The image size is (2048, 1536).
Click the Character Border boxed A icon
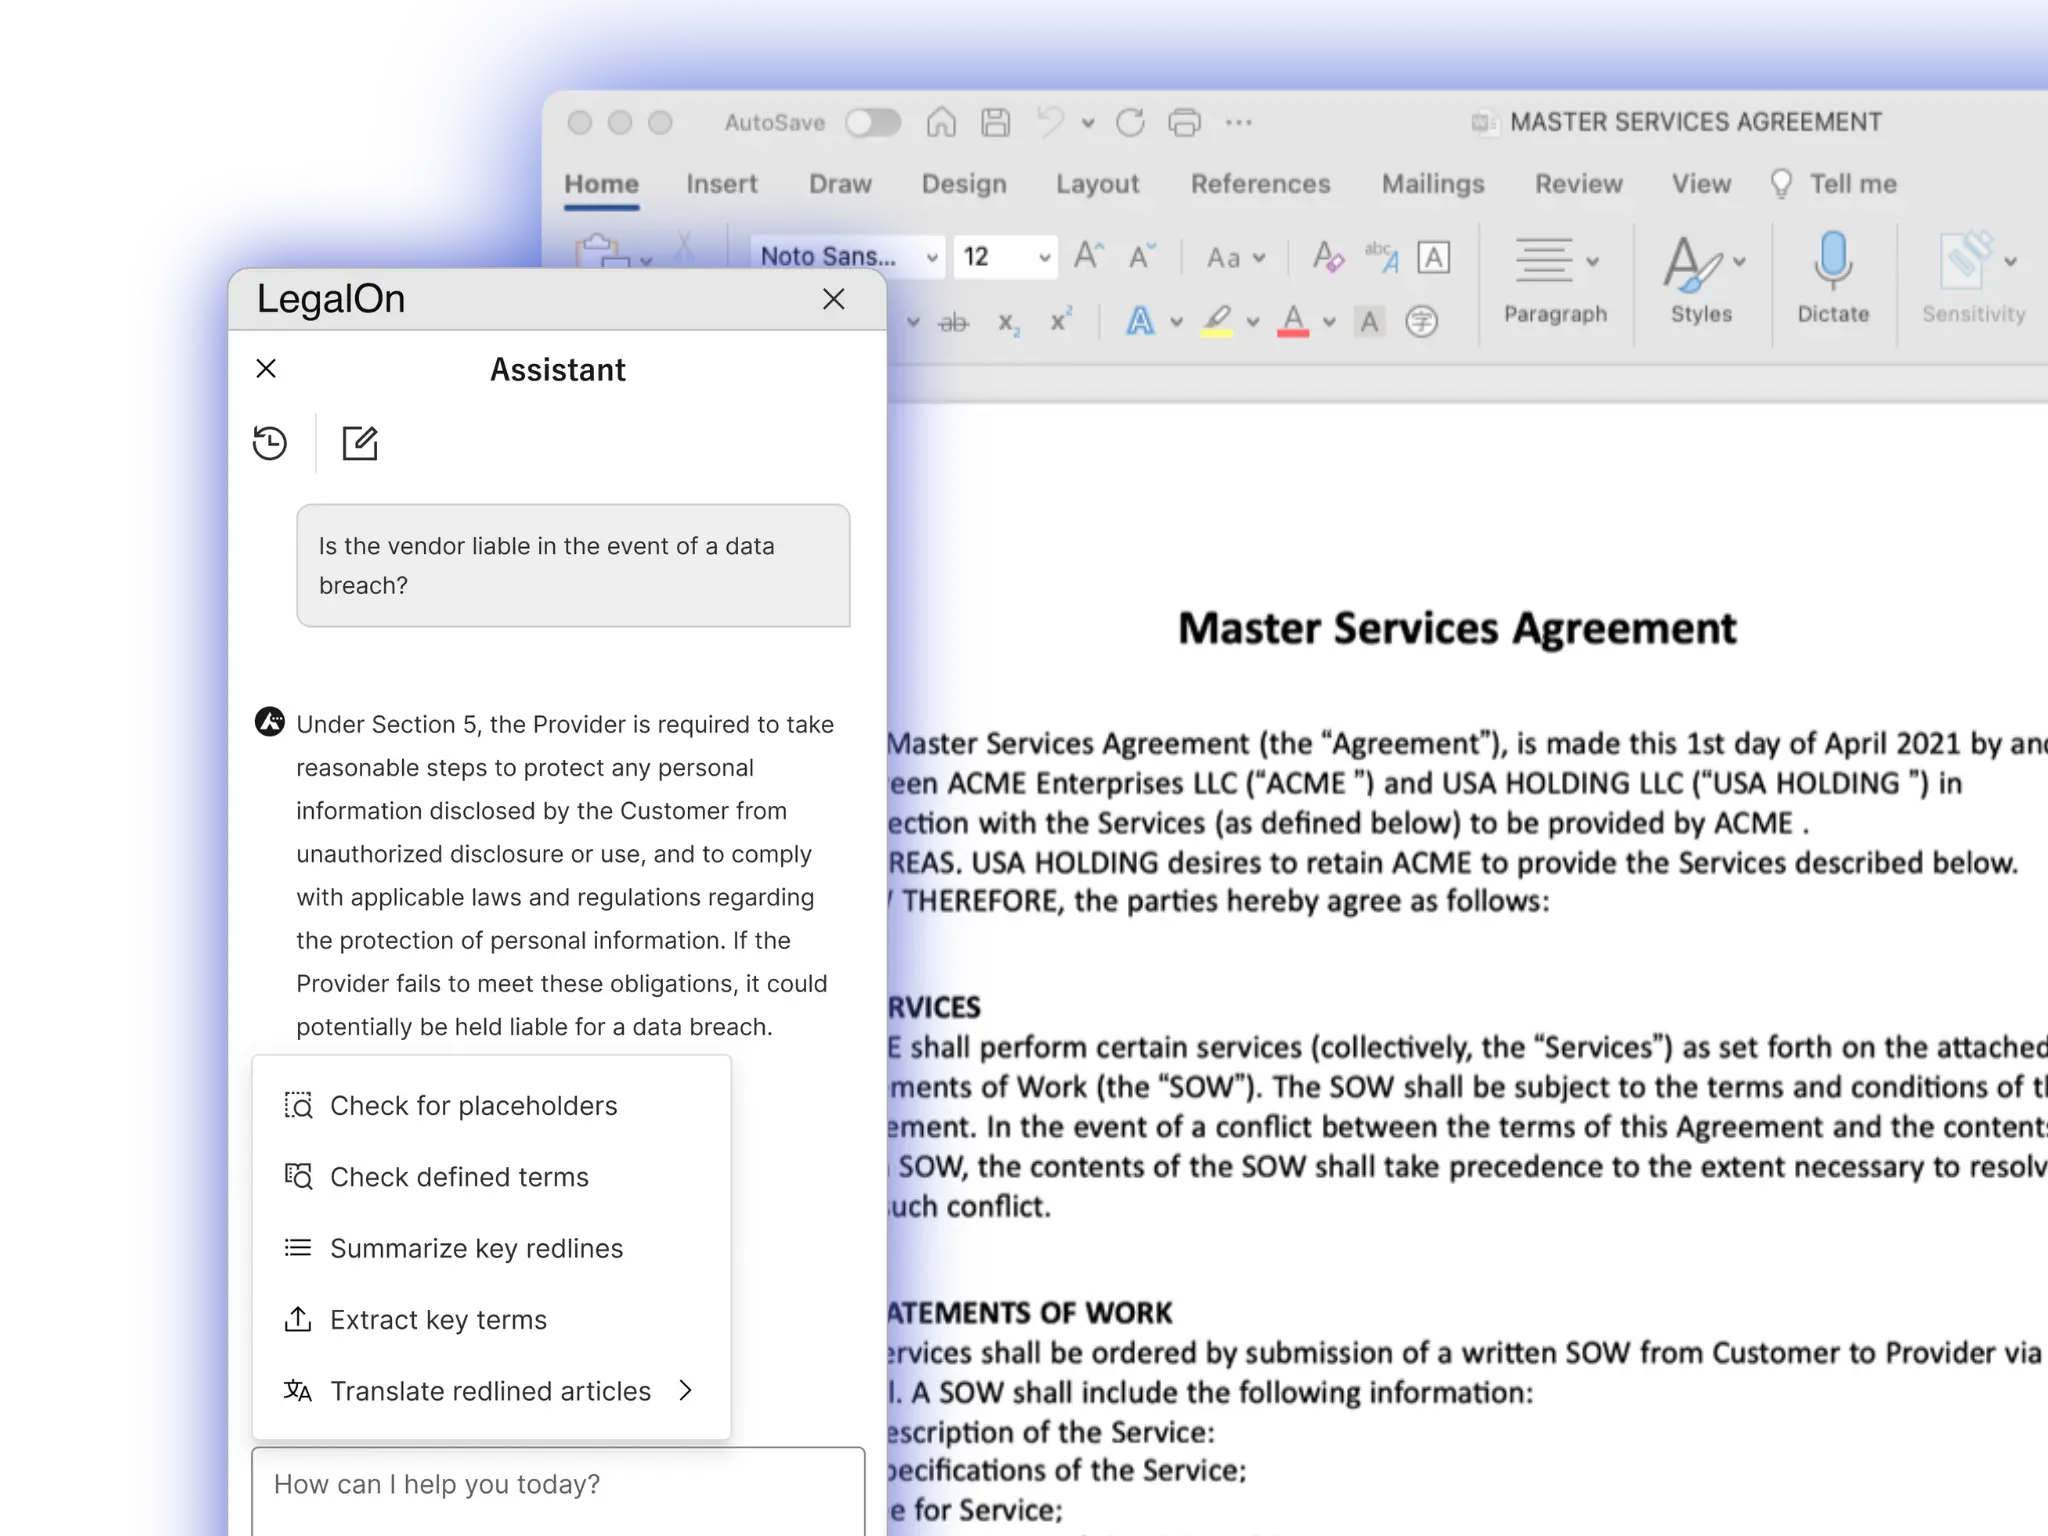tap(1434, 257)
